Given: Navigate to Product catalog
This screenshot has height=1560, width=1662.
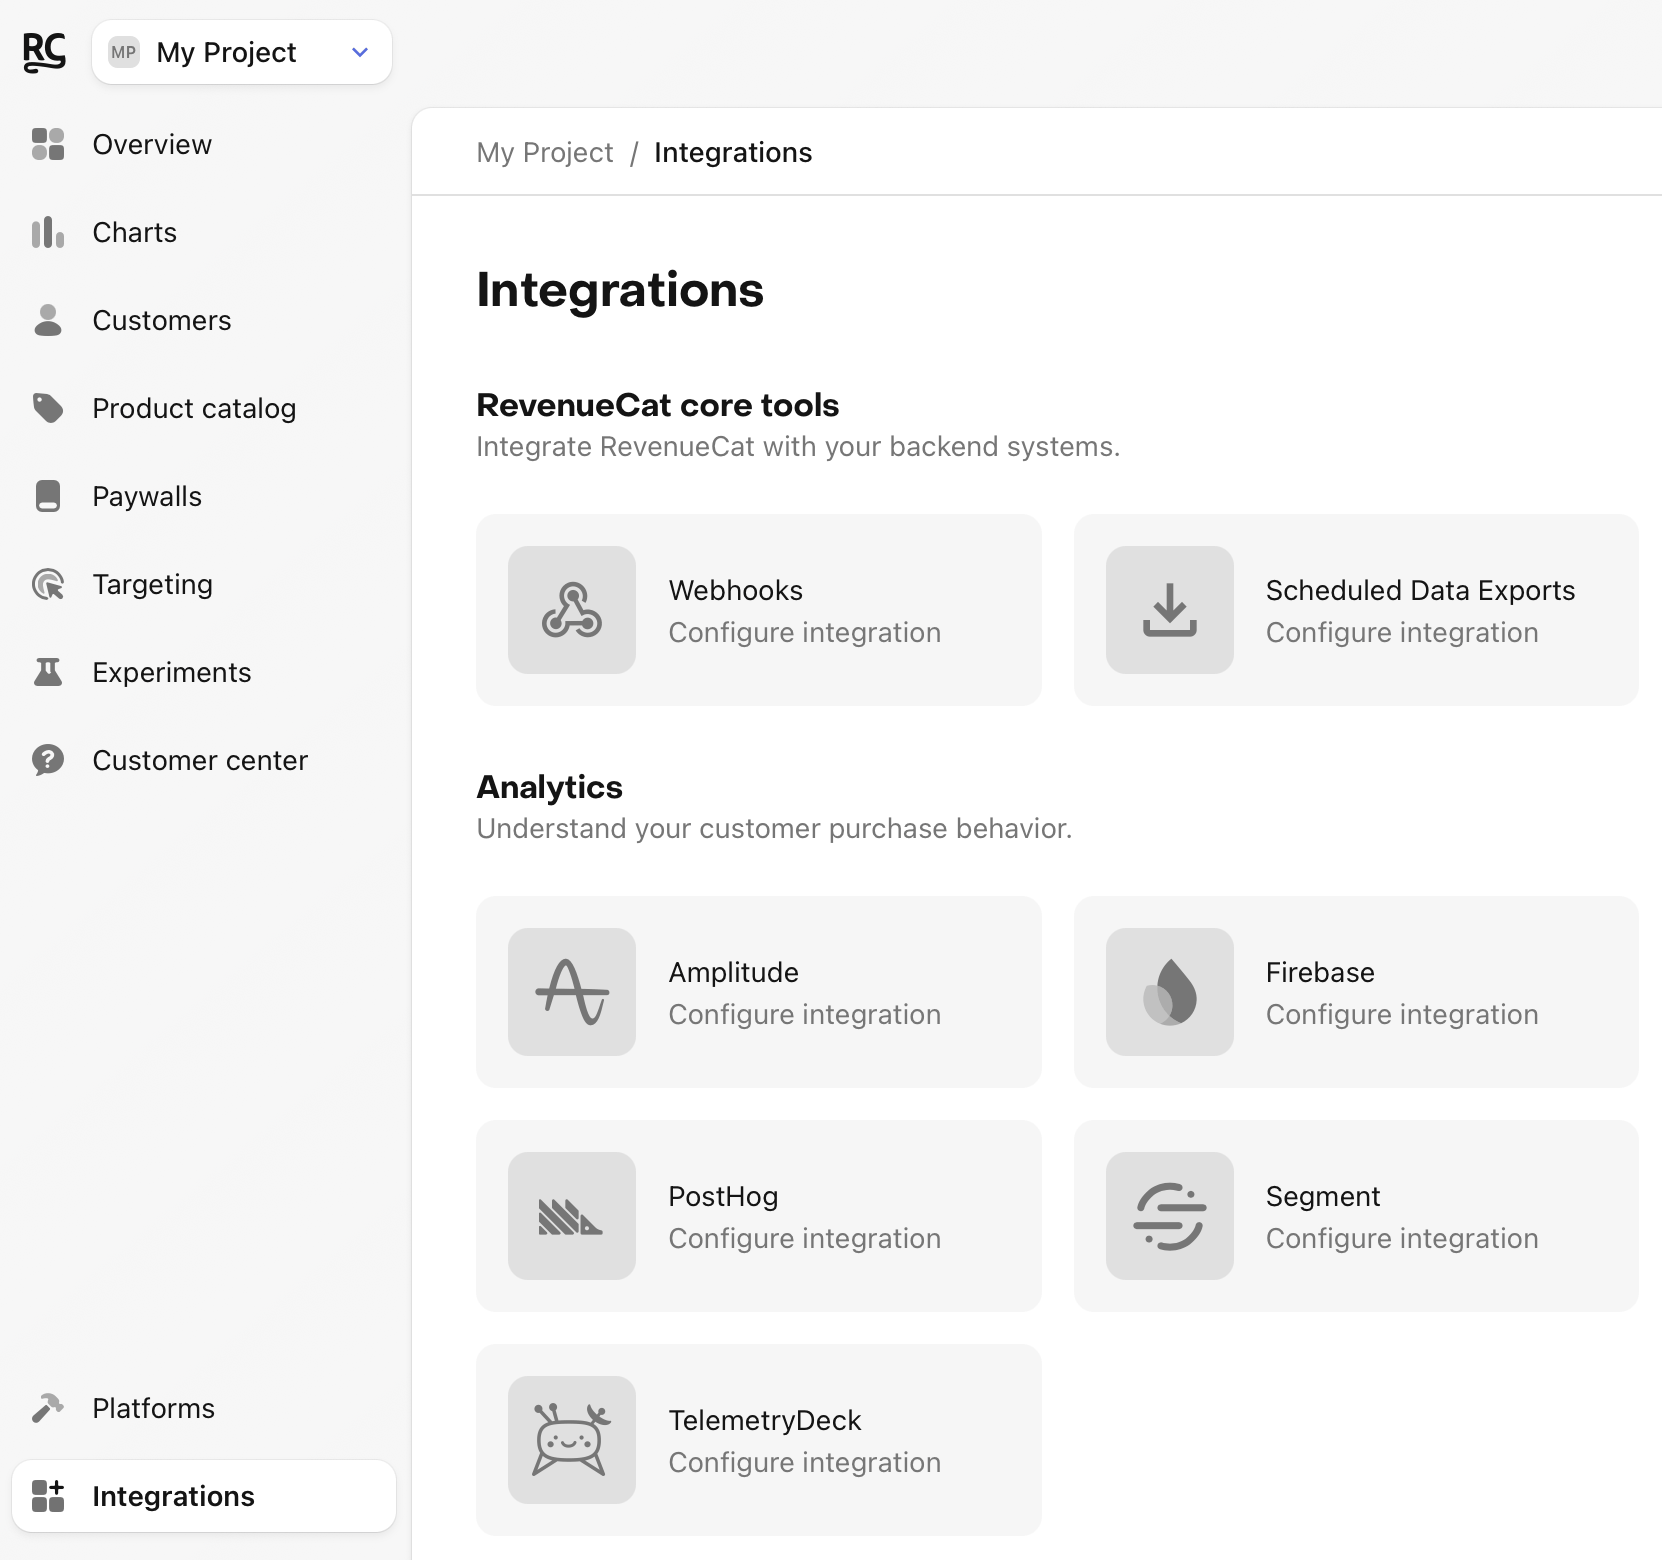Looking at the screenshot, I should (194, 409).
